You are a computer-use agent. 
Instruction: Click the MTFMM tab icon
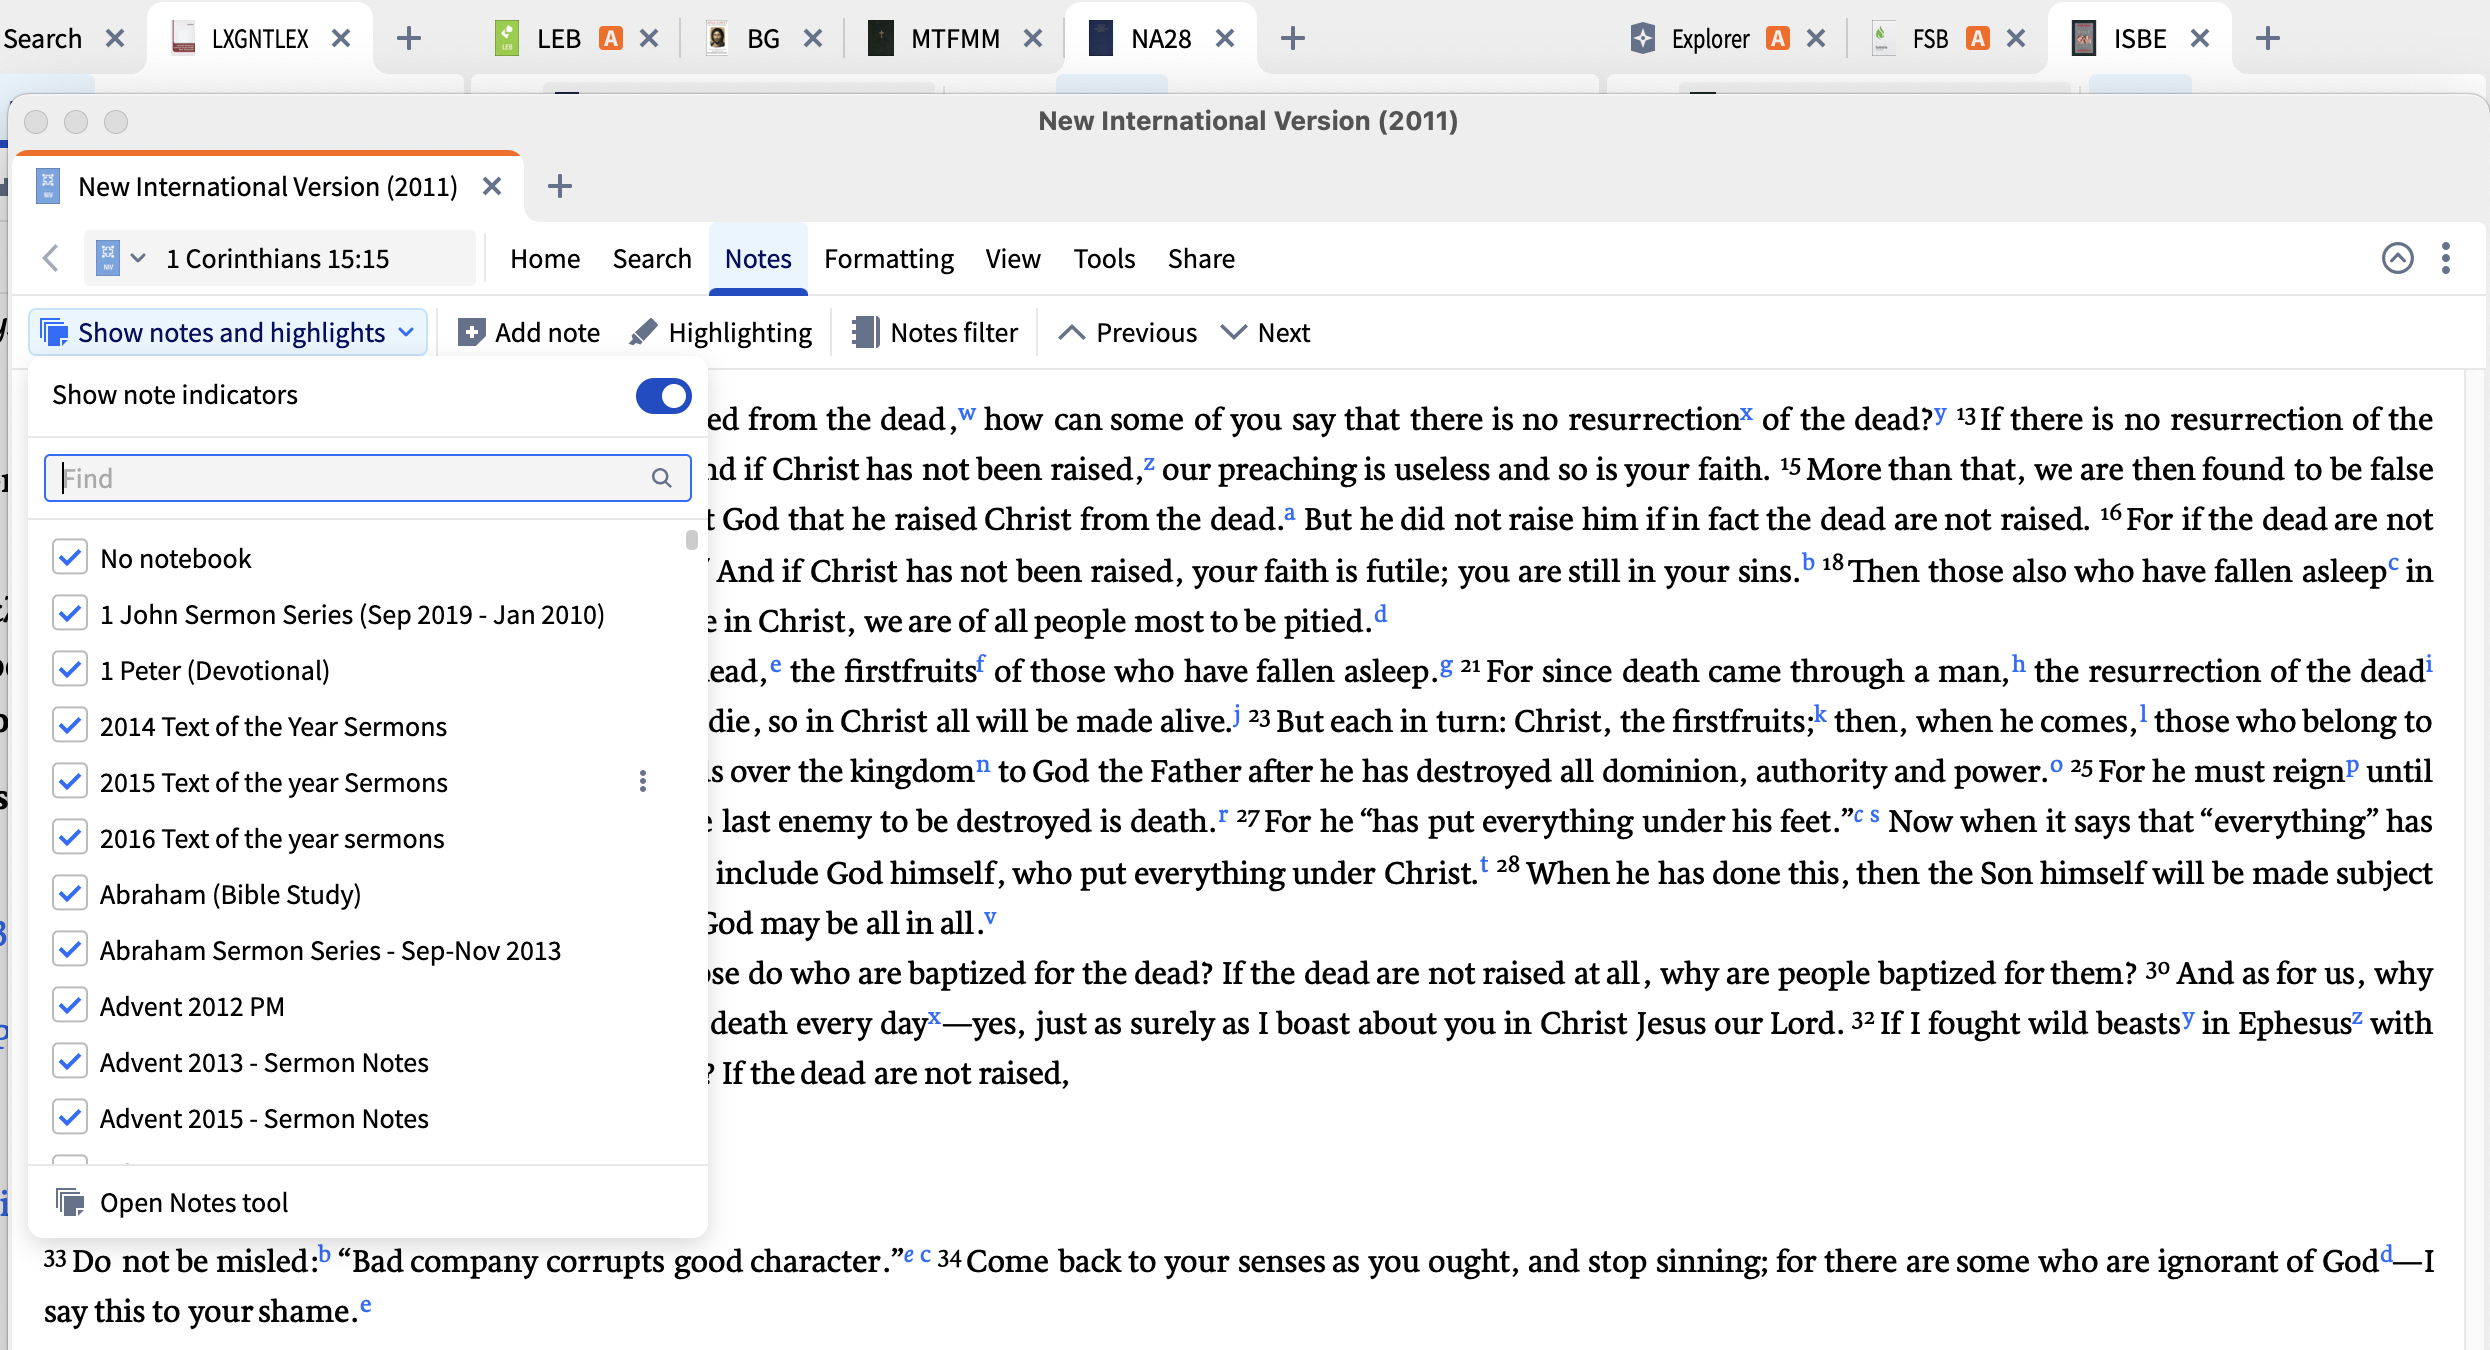click(x=880, y=38)
